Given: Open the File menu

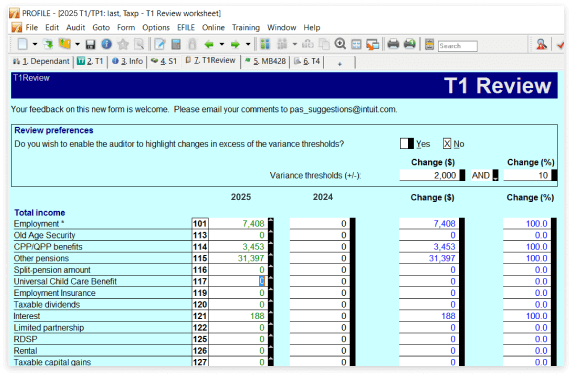Looking at the screenshot, I should (x=32, y=27).
